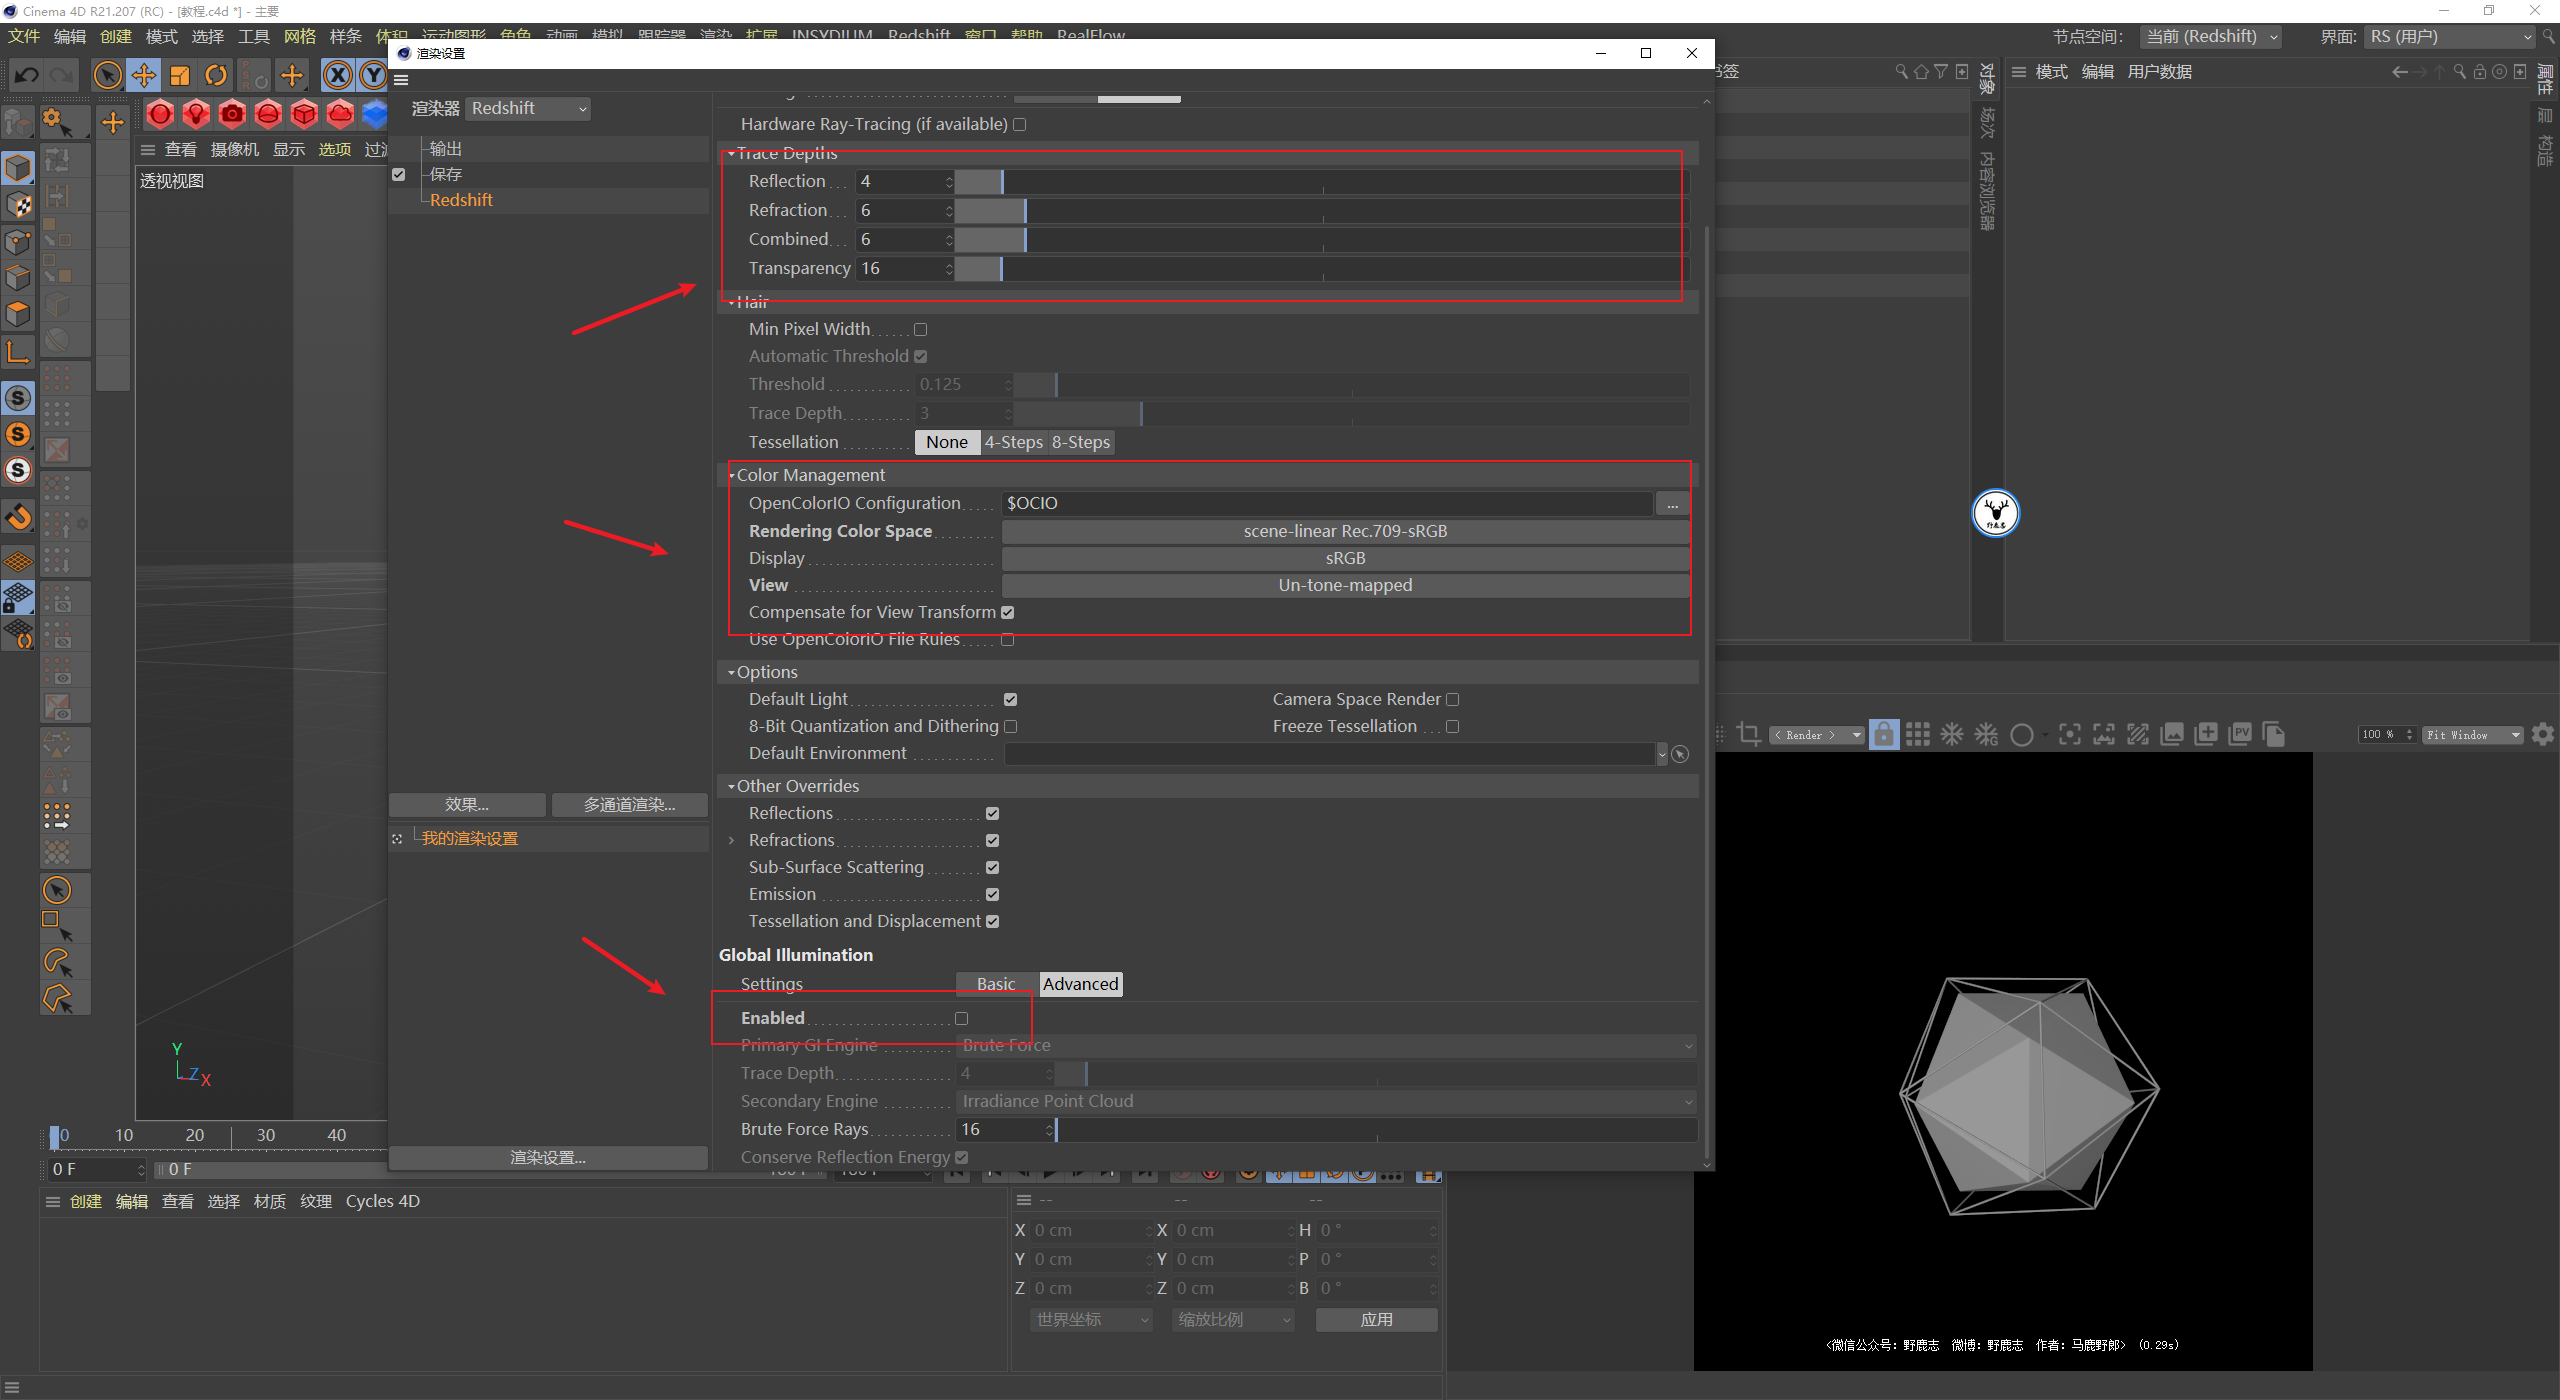Viewport: 2560px width, 1400px height.
Task: Uncheck Default Light option
Action: [1010, 699]
